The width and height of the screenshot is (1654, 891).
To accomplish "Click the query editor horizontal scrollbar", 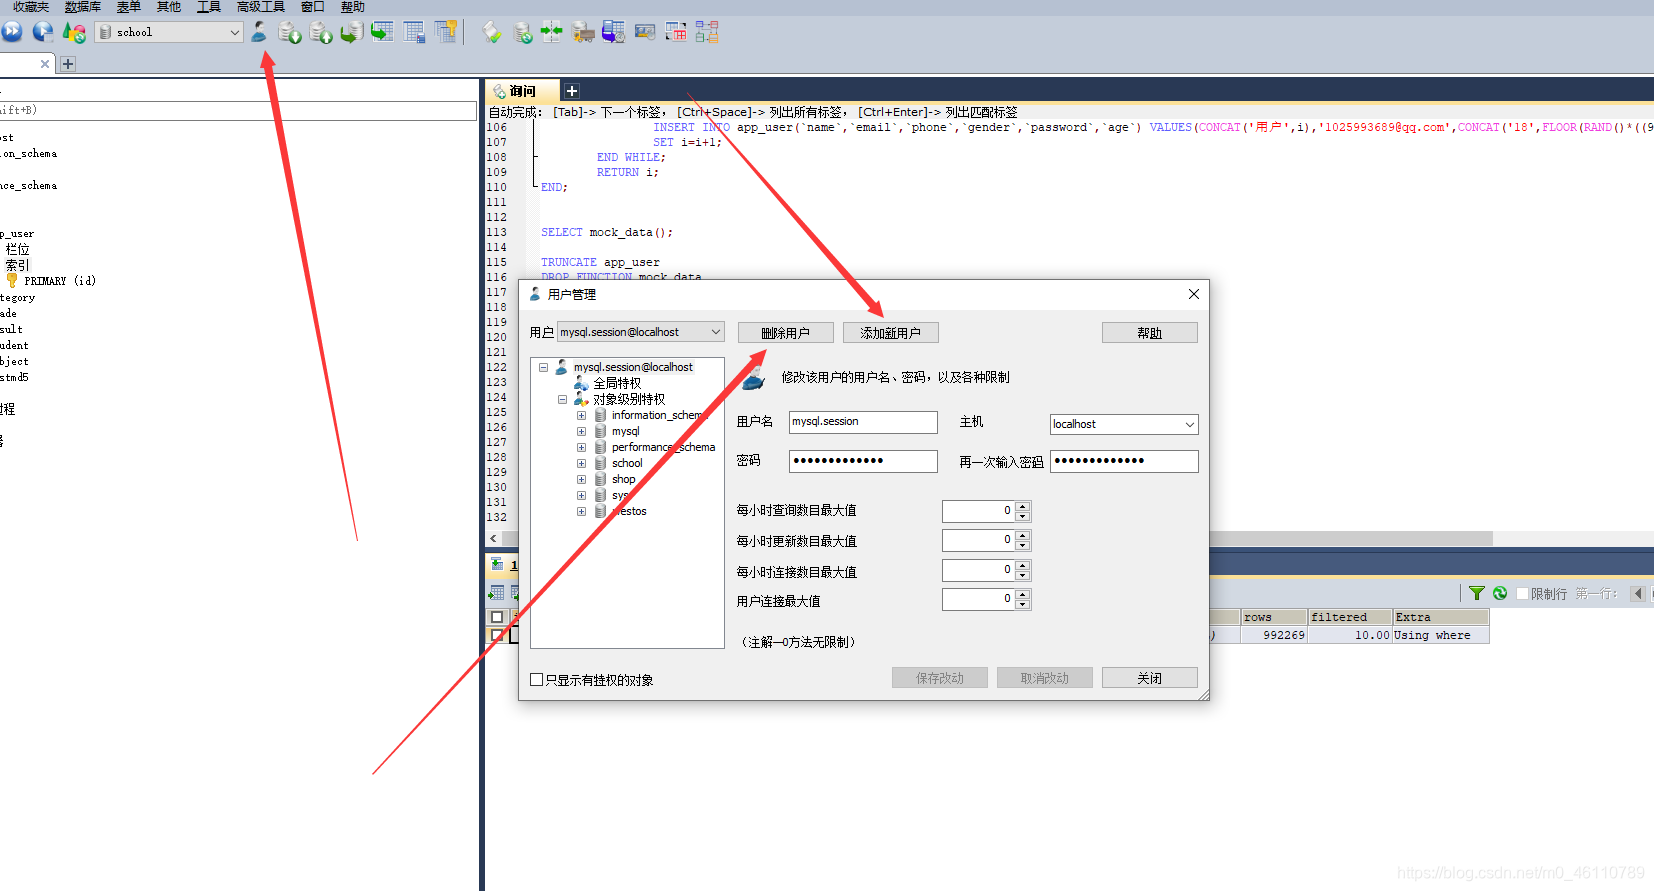I will 1350,538.
